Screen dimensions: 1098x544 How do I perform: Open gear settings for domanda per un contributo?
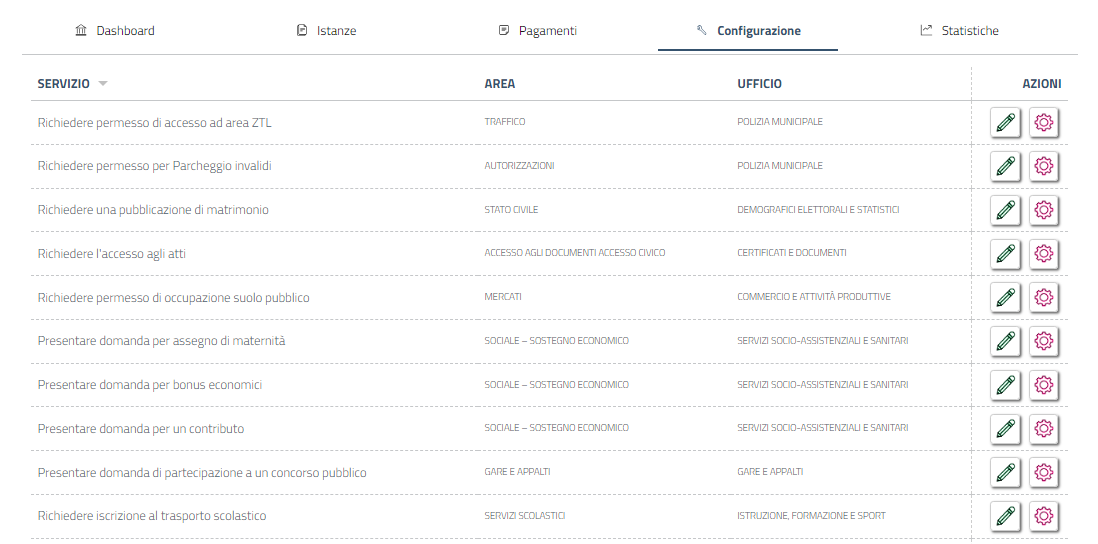[x=1044, y=429]
